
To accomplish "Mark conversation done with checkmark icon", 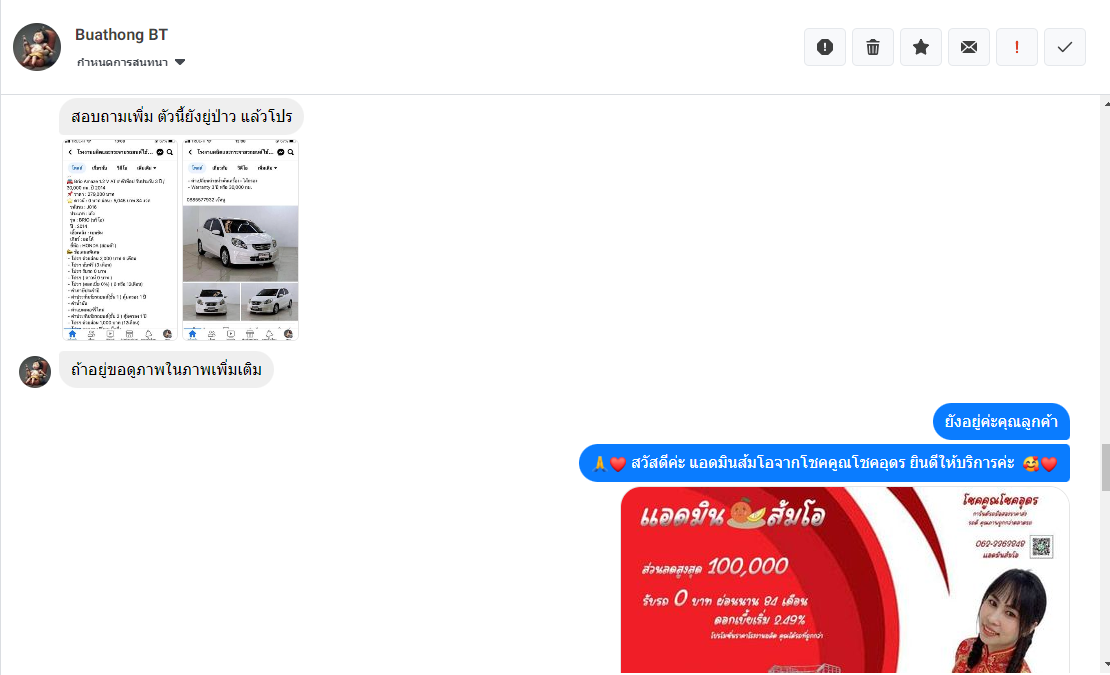I will click(1065, 47).
